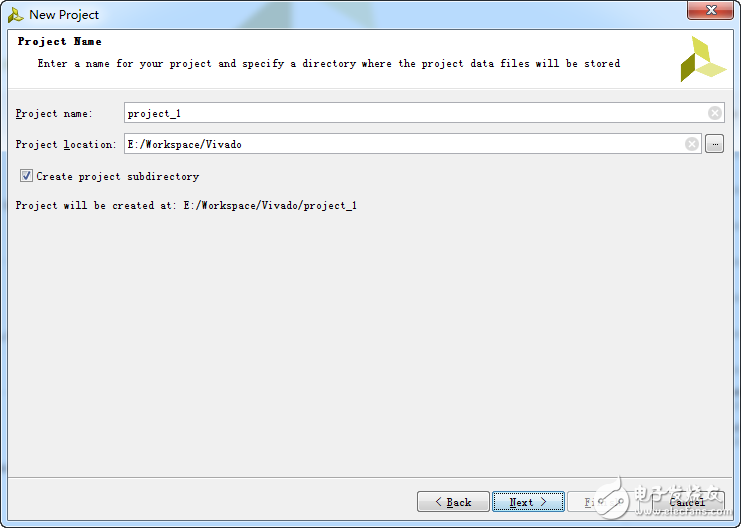Click the Vivado logo in the header
The width and height of the screenshot is (741, 528).
pyautogui.click(x=703, y=59)
